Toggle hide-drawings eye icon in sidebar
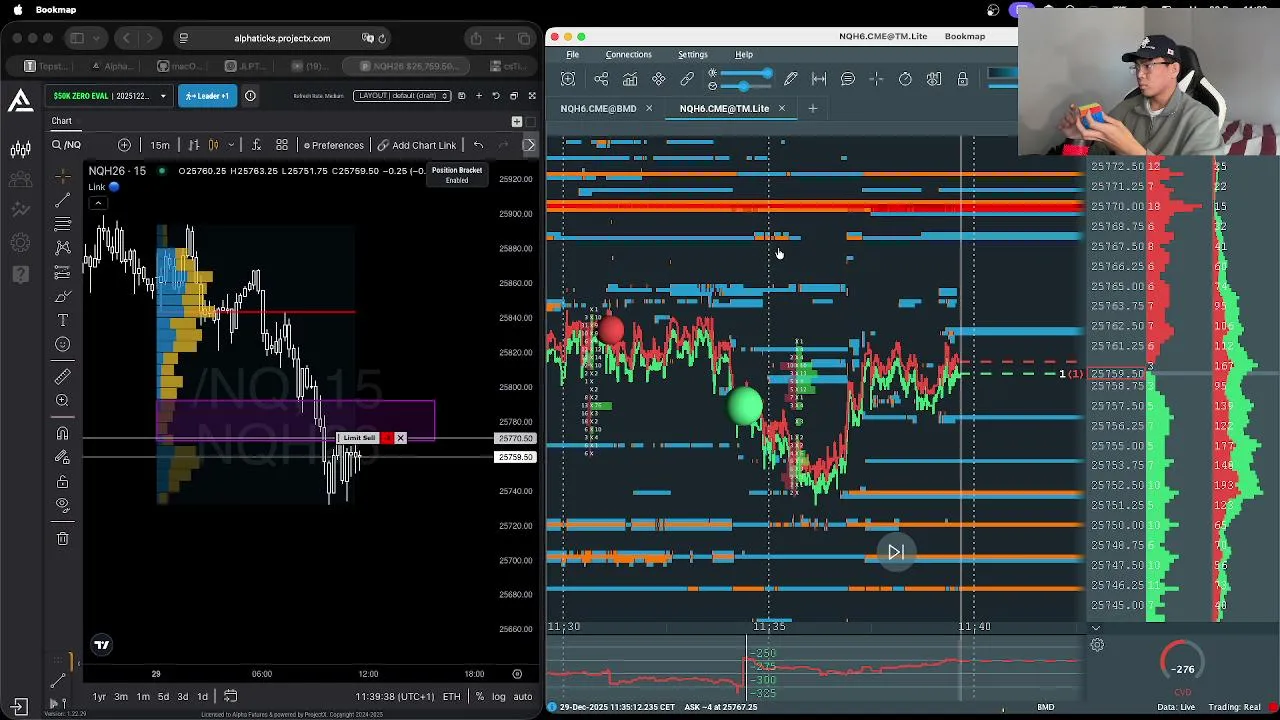The width and height of the screenshot is (1280, 720). (x=63, y=505)
